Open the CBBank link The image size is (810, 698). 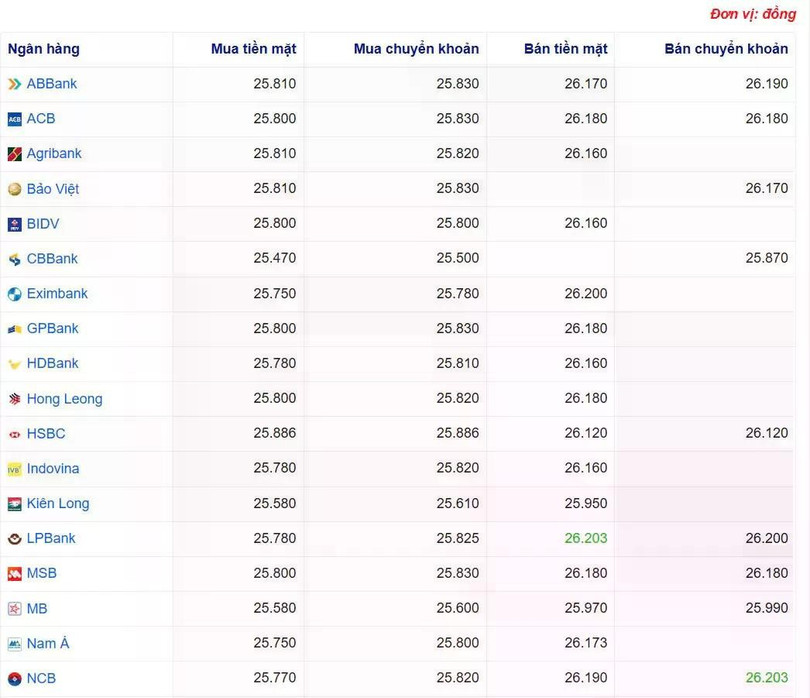pyautogui.click(x=52, y=258)
